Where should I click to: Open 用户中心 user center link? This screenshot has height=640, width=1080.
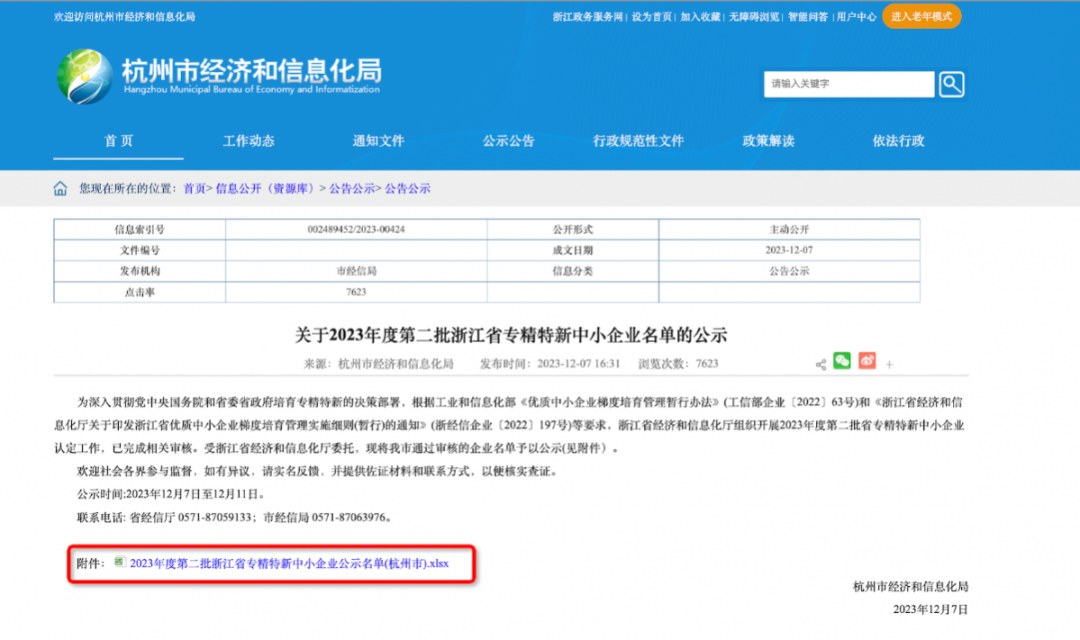(x=856, y=17)
